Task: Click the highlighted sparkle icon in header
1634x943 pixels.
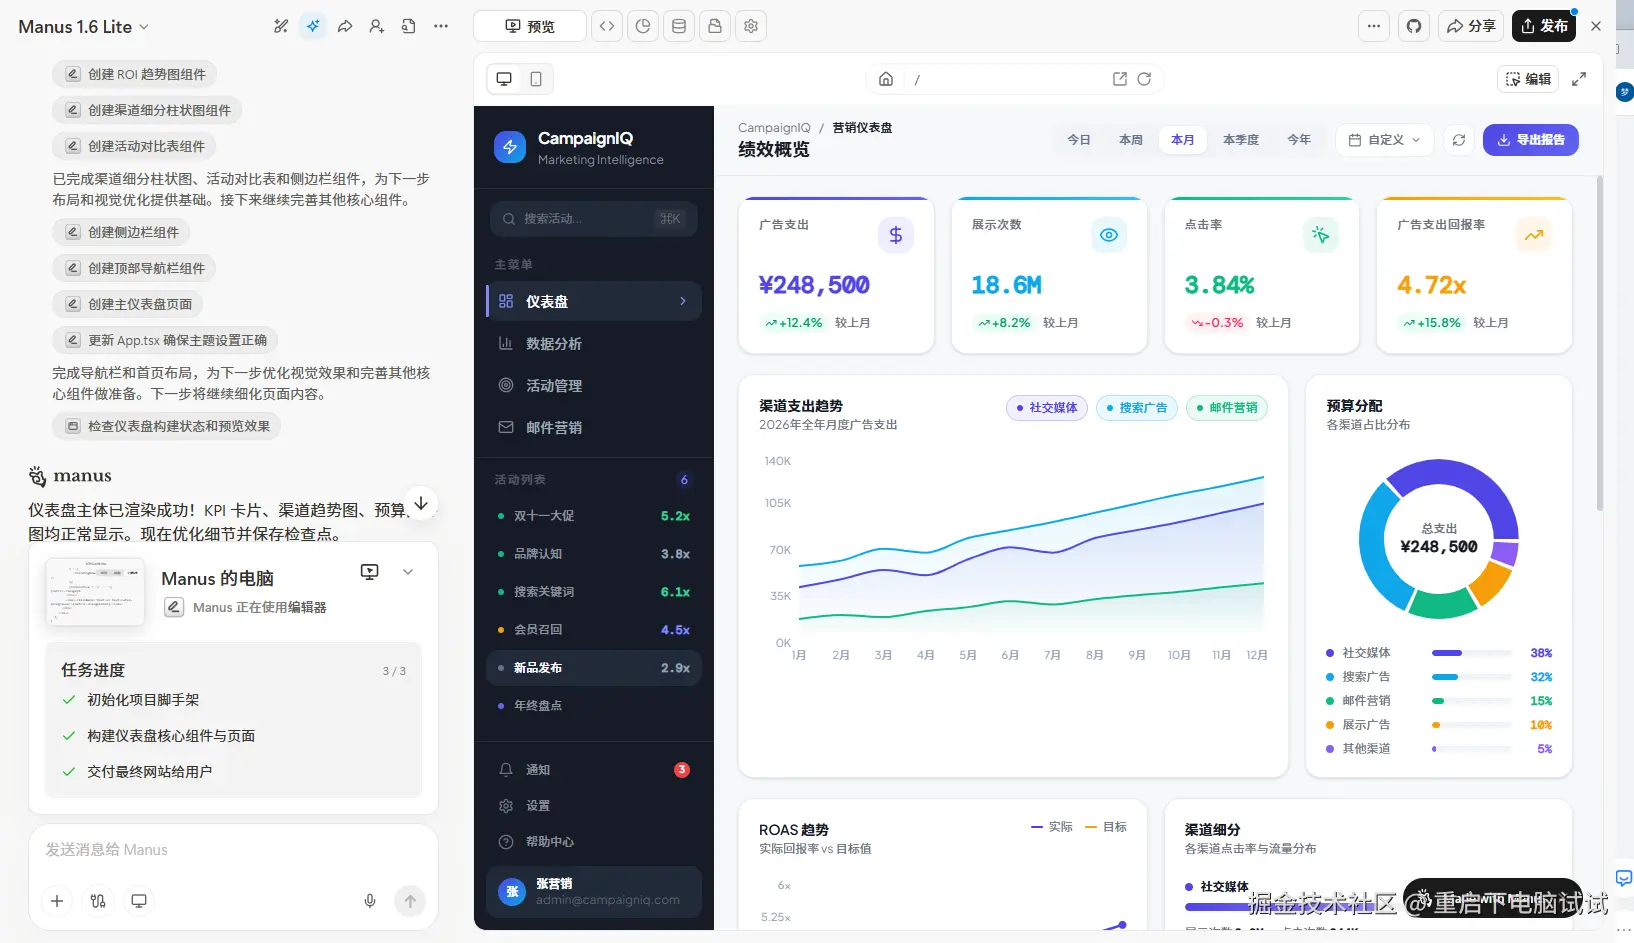Action: pyautogui.click(x=313, y=26)
